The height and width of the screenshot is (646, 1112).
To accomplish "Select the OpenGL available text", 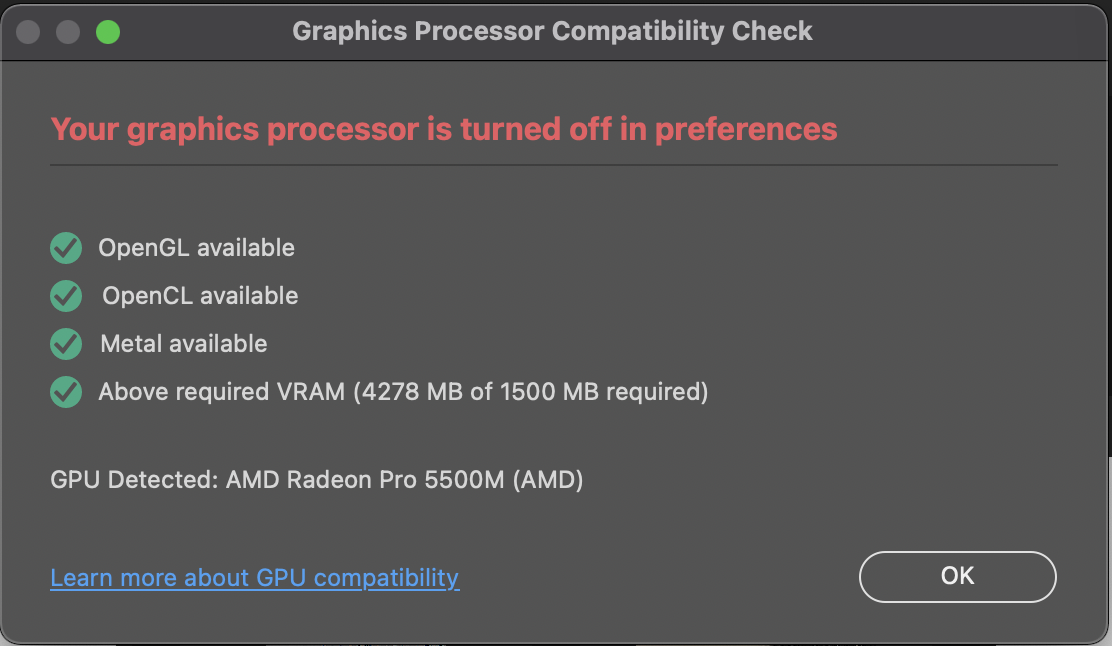I will pos(196,247).
